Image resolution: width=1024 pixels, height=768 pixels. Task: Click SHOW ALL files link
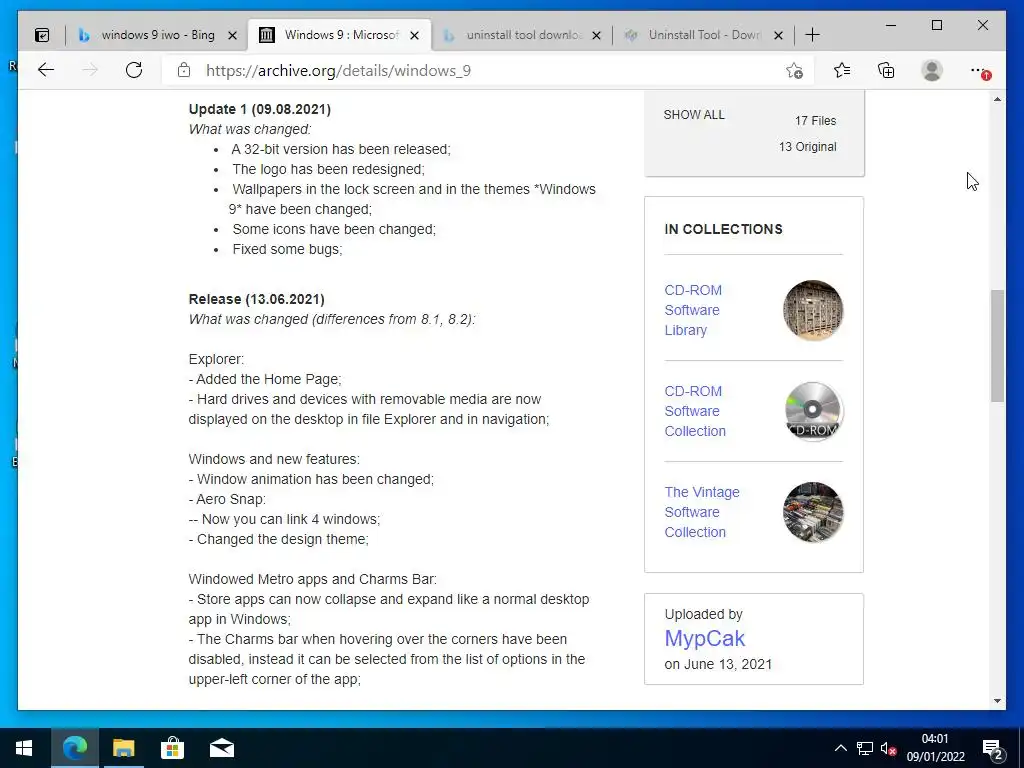(694, 115)
